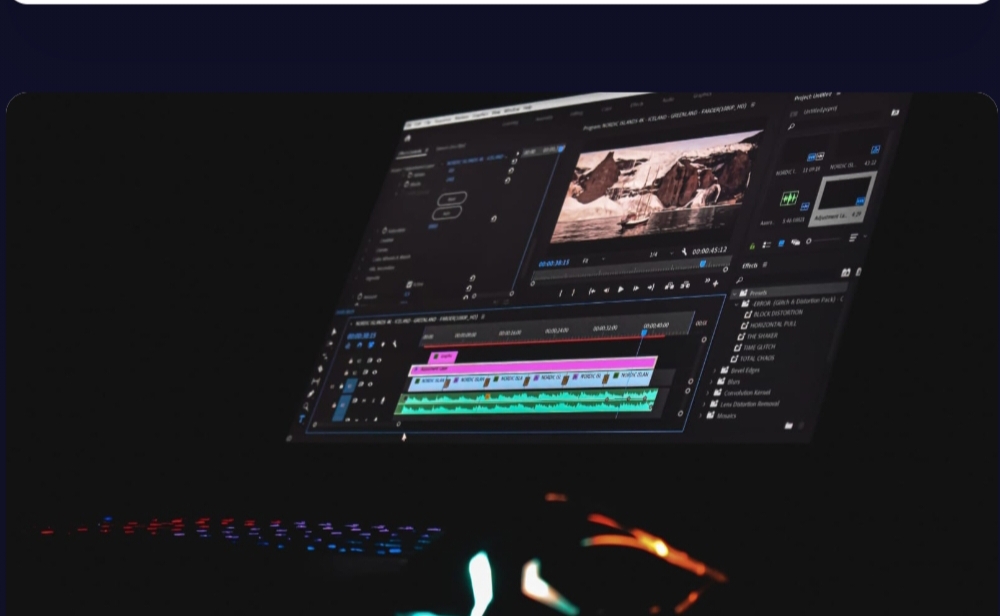Click the Project Untitled panel tab

pyautogui.click(x=813, y=96)
